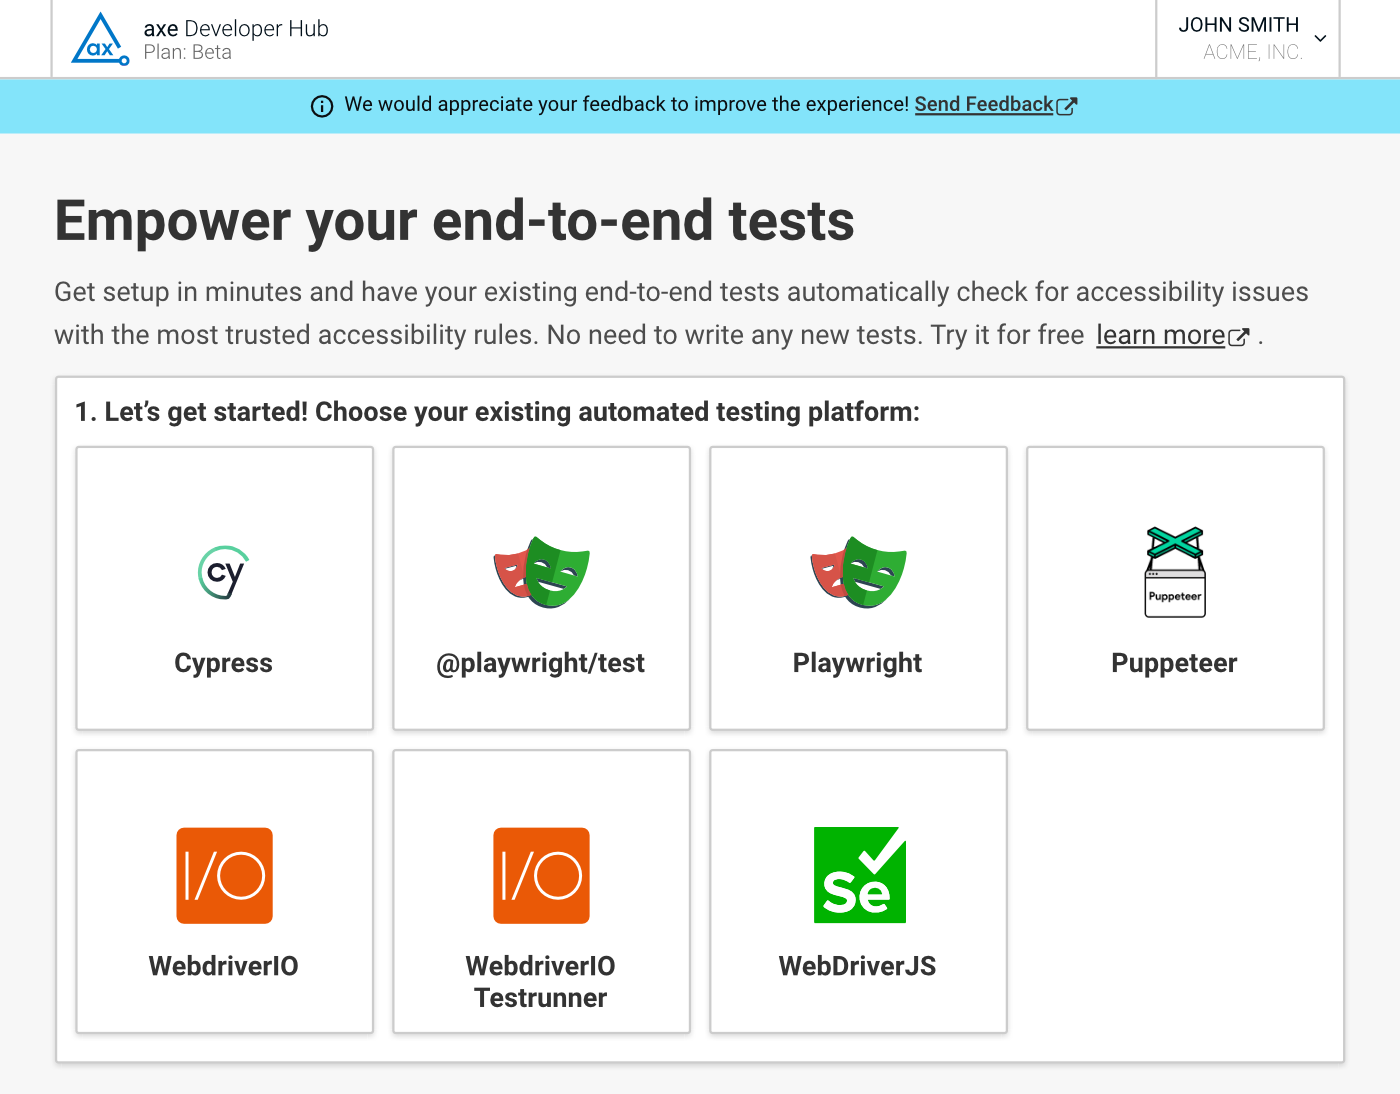The image size is (1400, 1094).
Task: Click ACME, INC. organization name
Action: (x=1252, y=52)
